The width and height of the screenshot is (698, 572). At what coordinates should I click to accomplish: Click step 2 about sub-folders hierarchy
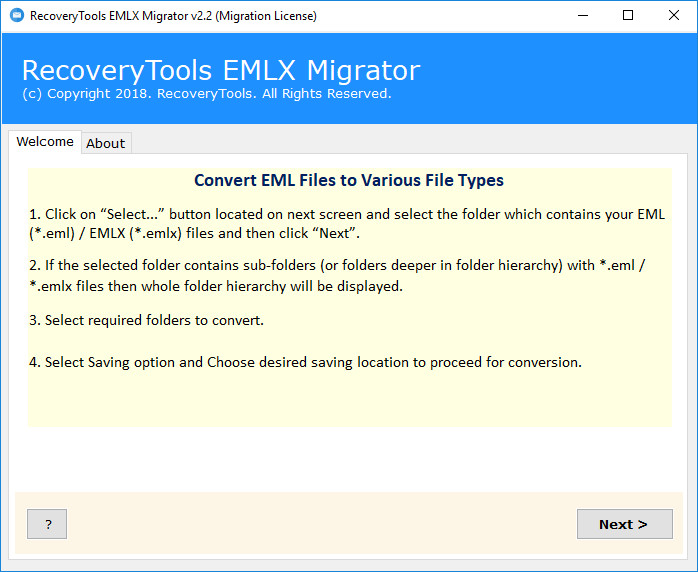click(x=337, y=276)
